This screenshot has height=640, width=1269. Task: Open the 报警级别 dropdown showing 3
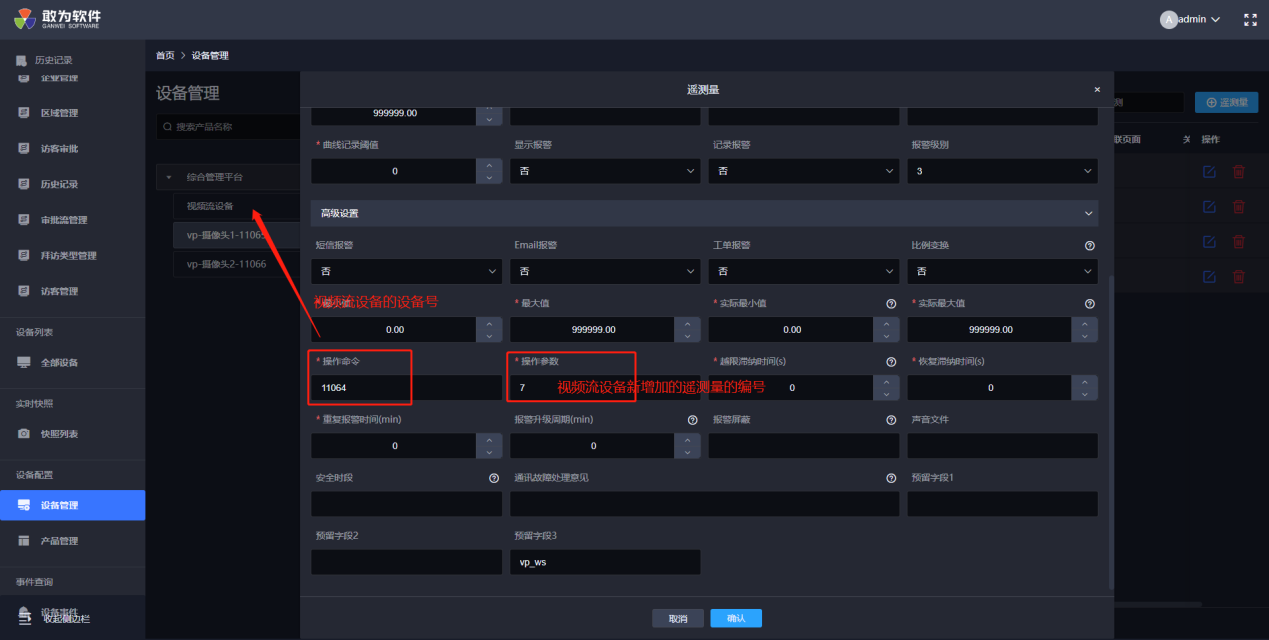[1002, 171]
